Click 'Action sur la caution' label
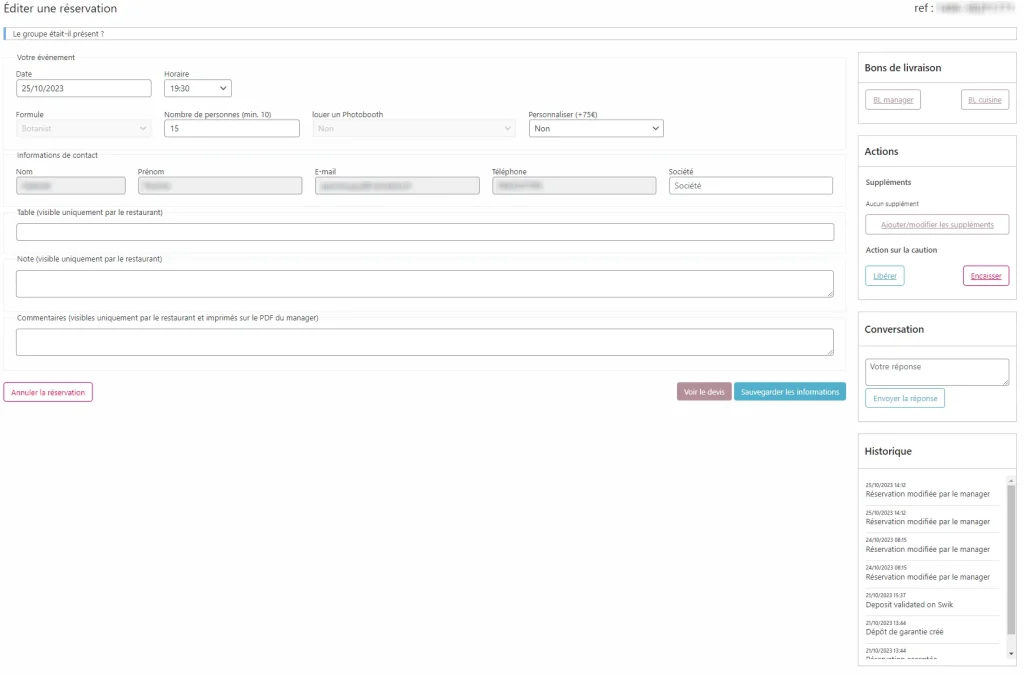Screen dimensions: 1024x675 click(x=901, y=250)
